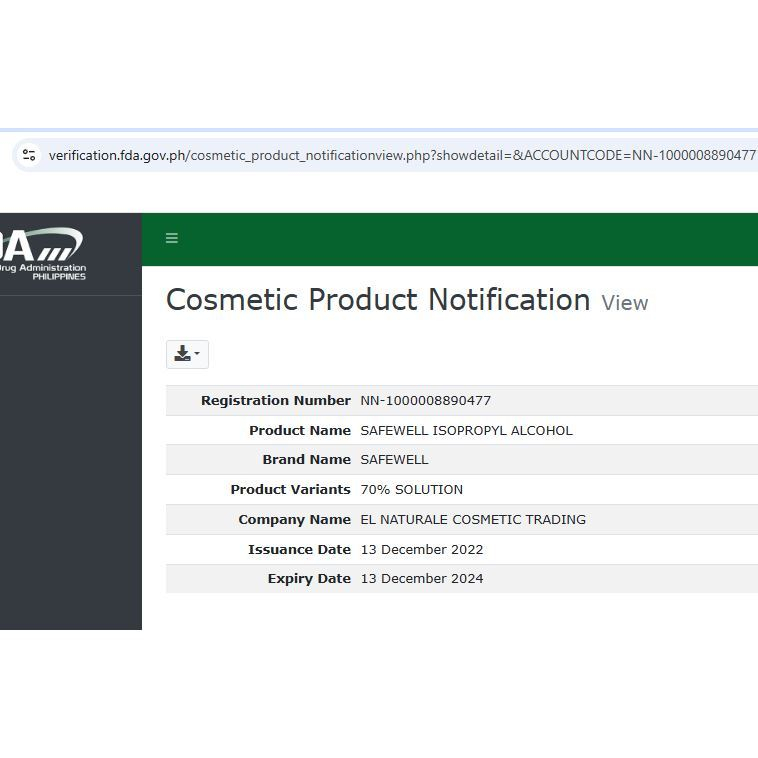Screen dimensions: 758x758
Task: Toggle the sidebar with the hamburger icon
Action: point(172,238)
